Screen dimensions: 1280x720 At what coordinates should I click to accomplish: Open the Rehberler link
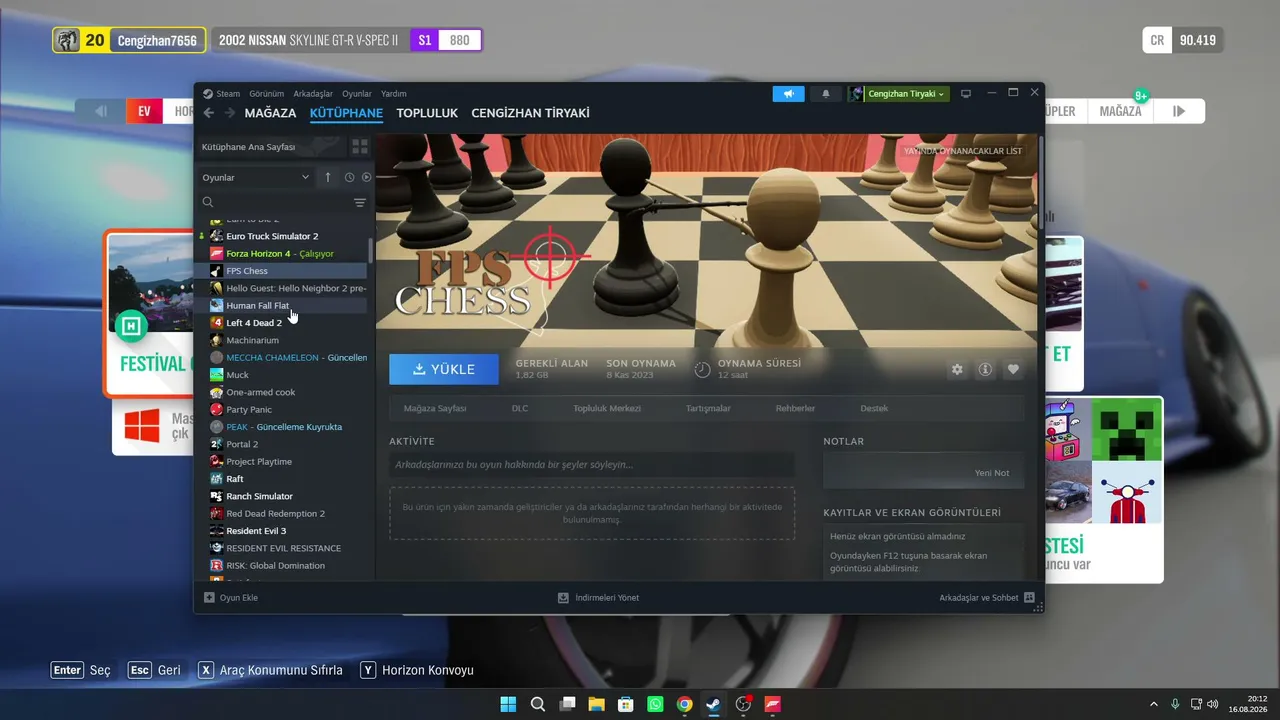click(795, 408)
